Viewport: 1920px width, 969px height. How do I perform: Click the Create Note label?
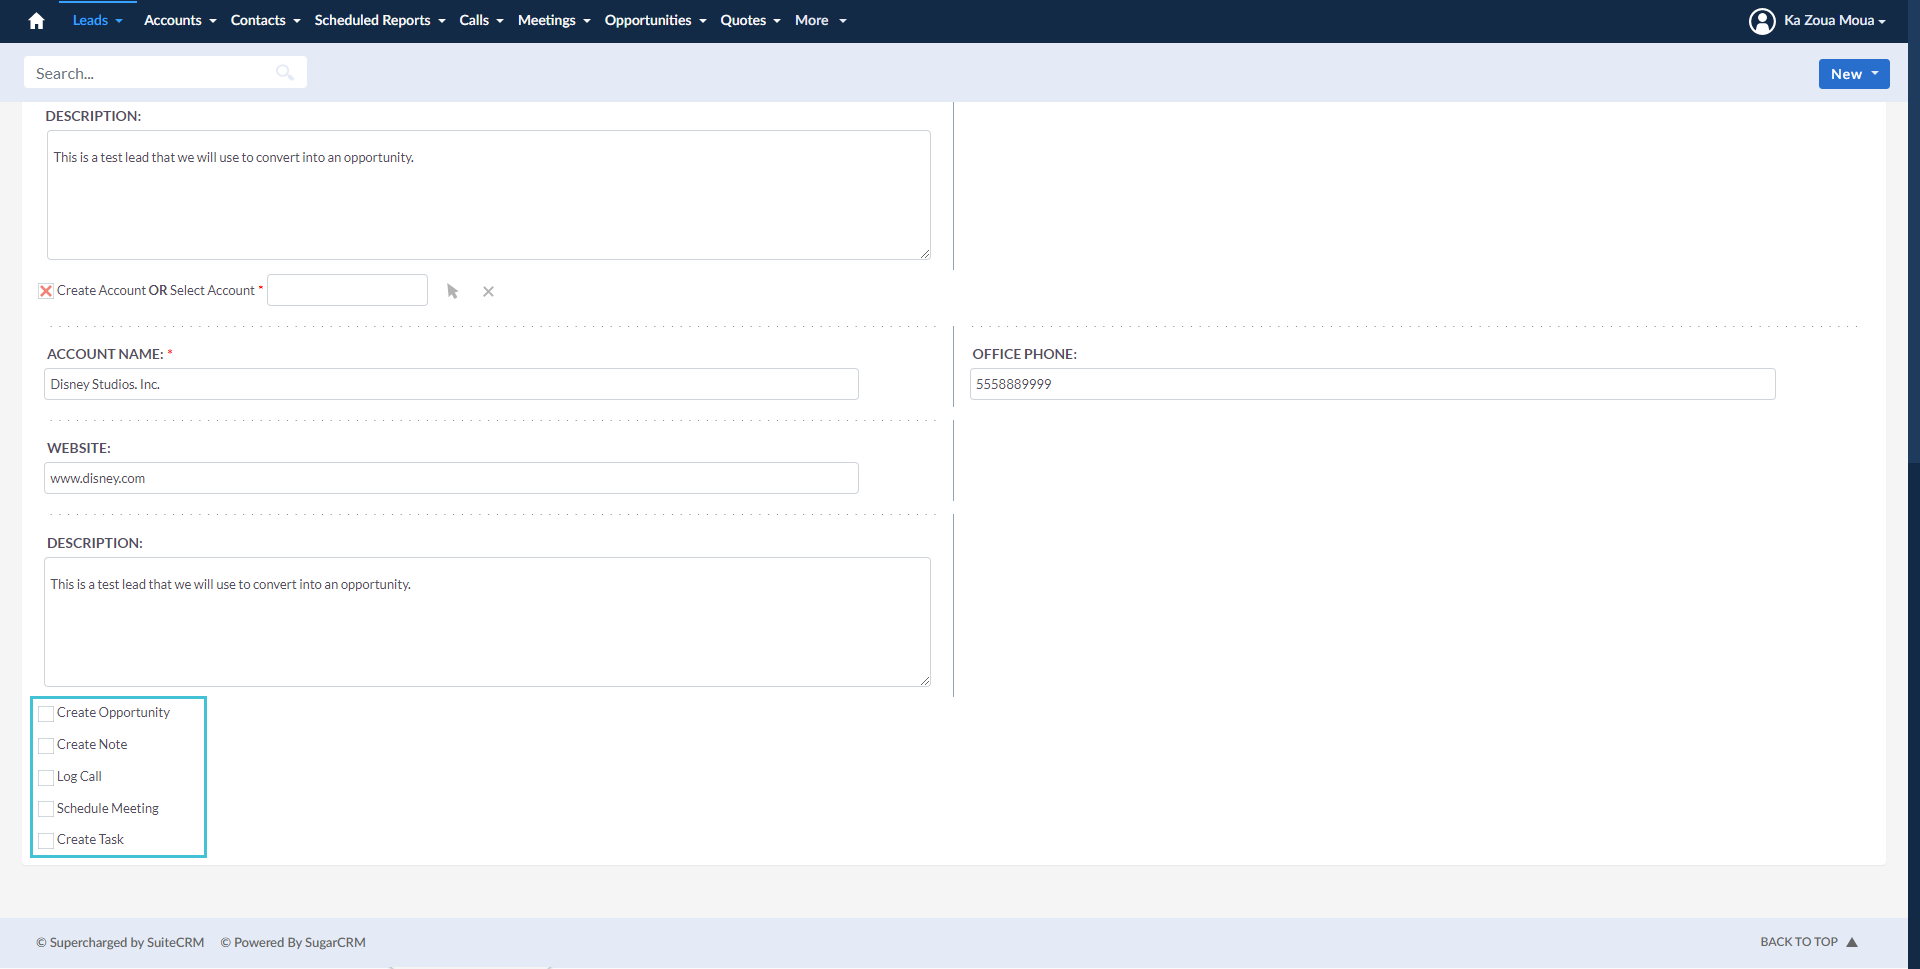tap(92, 744)
